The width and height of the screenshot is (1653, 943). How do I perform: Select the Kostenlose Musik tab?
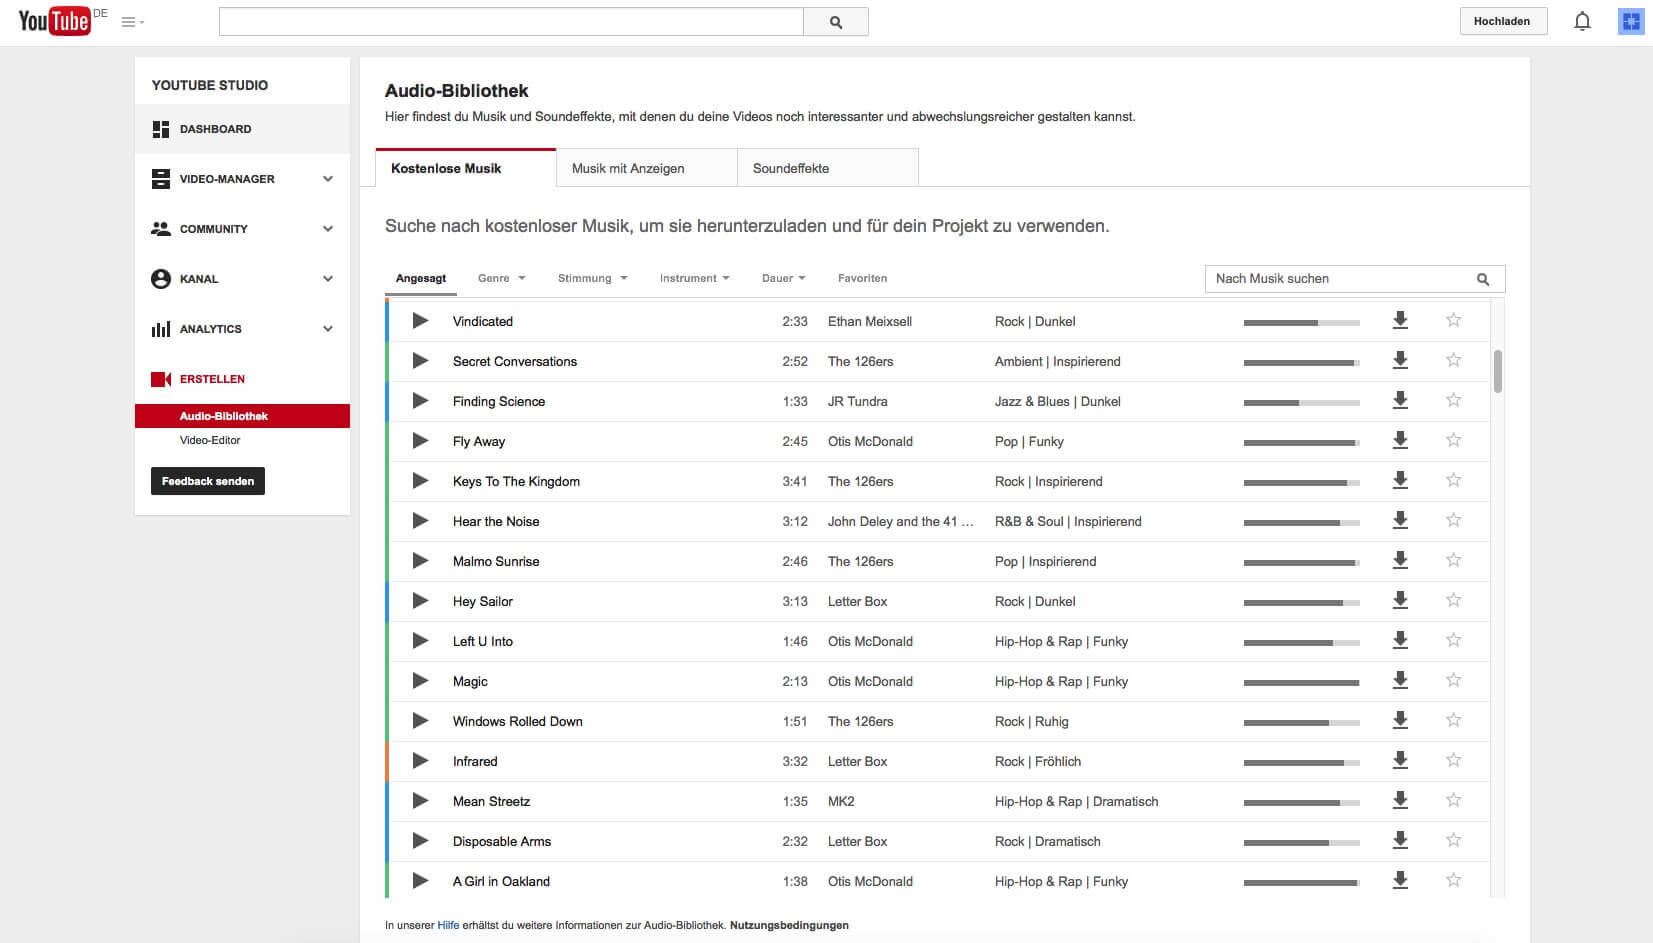pyautogui.click(x=465, y=168)
